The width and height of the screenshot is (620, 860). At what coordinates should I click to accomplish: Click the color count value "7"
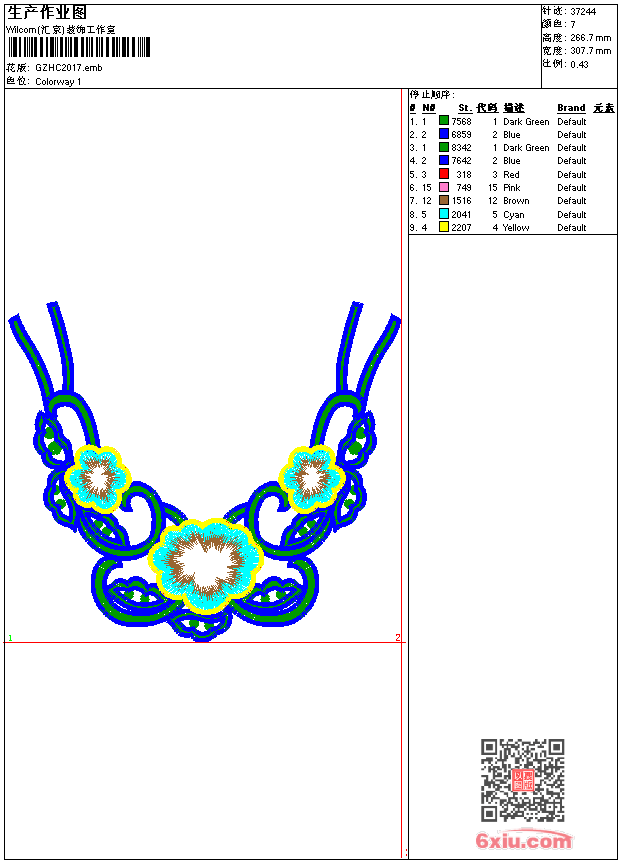tap(573, 25)
